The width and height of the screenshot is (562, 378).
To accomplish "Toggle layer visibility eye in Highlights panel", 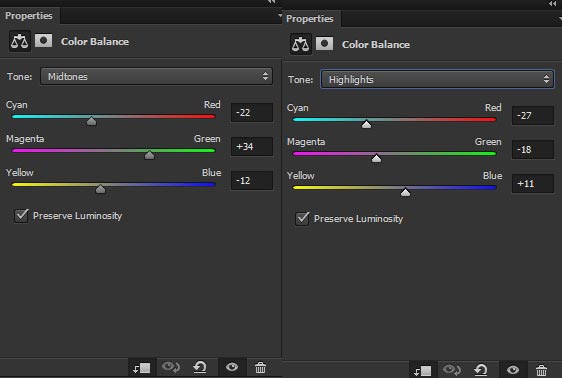I will (x=513, y=370).
